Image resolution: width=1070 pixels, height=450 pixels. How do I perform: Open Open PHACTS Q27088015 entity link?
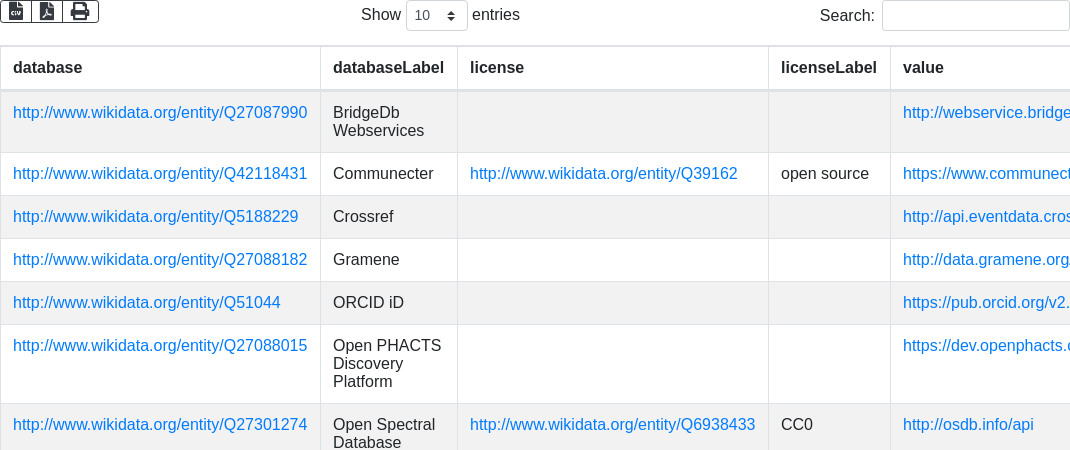tap(160, 346)
